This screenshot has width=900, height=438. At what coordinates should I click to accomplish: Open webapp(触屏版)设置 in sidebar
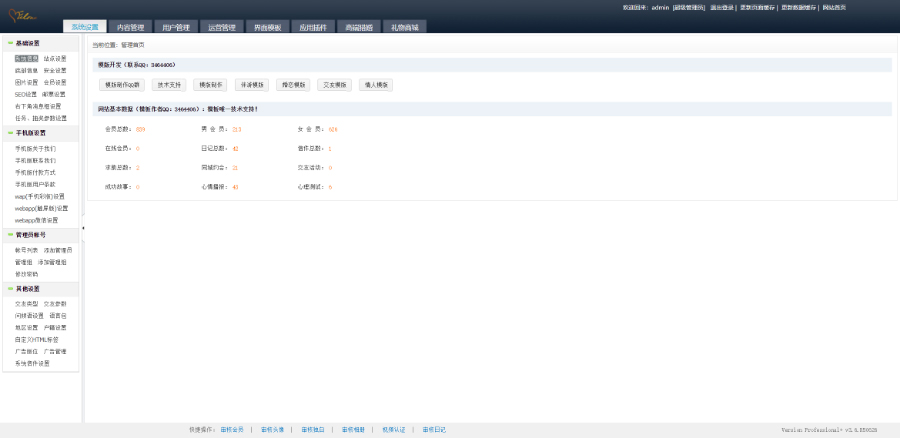coord(41,208)
